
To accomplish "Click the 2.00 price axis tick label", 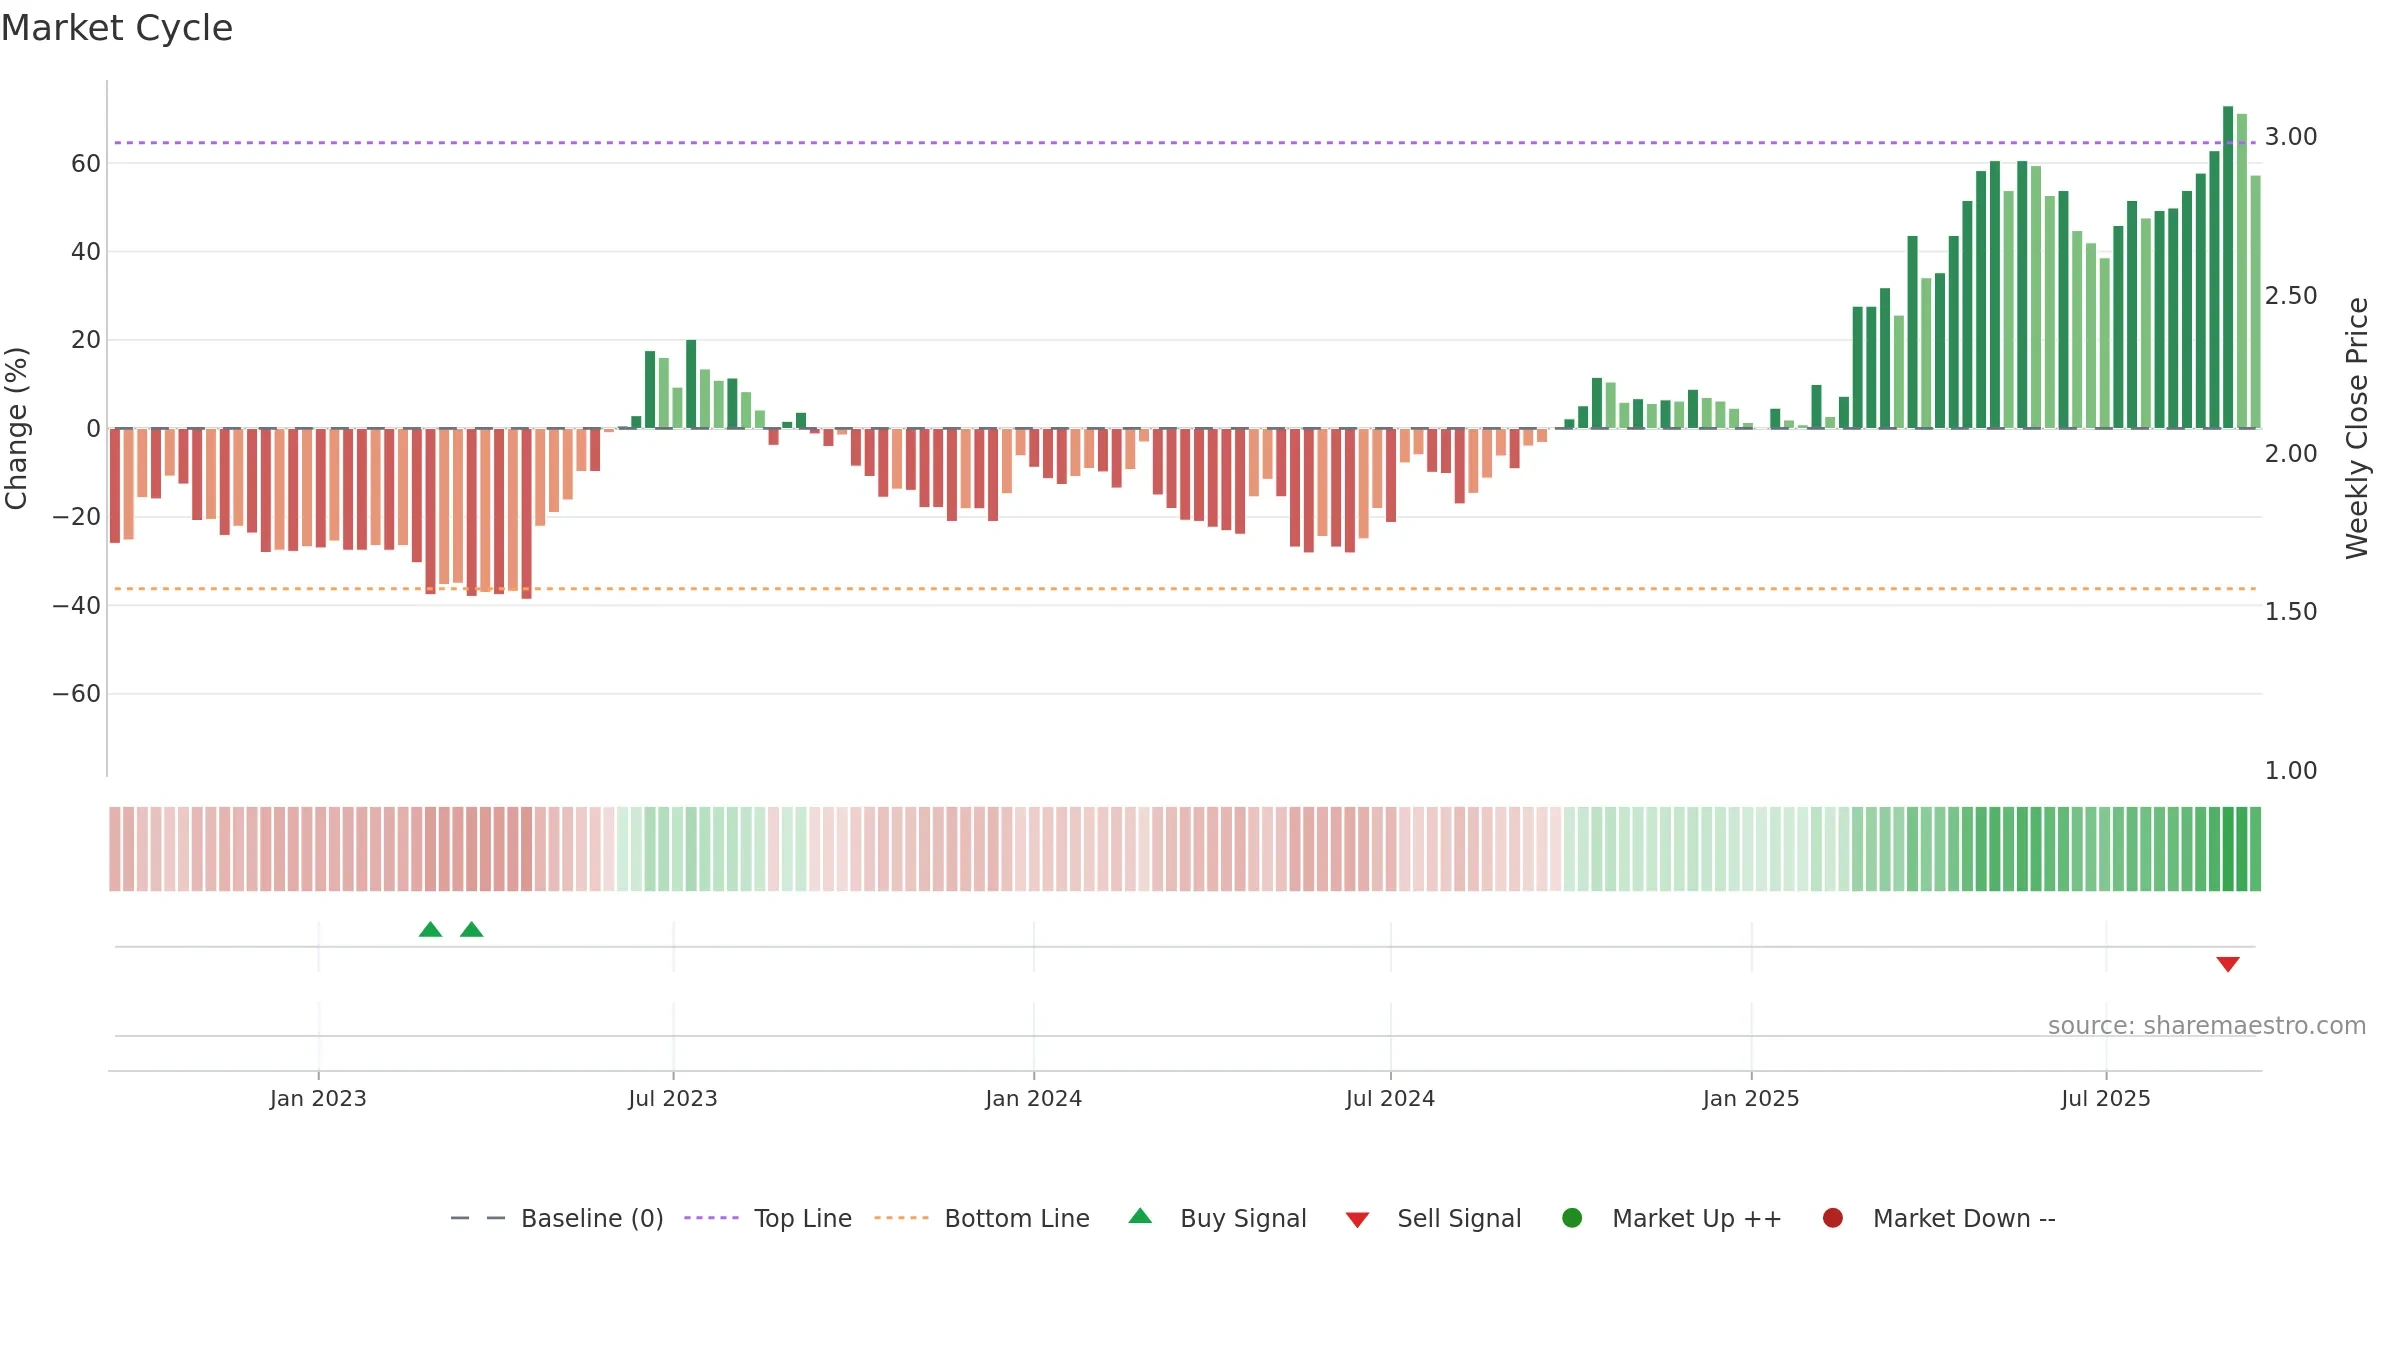I will (x=2291, y=454).
